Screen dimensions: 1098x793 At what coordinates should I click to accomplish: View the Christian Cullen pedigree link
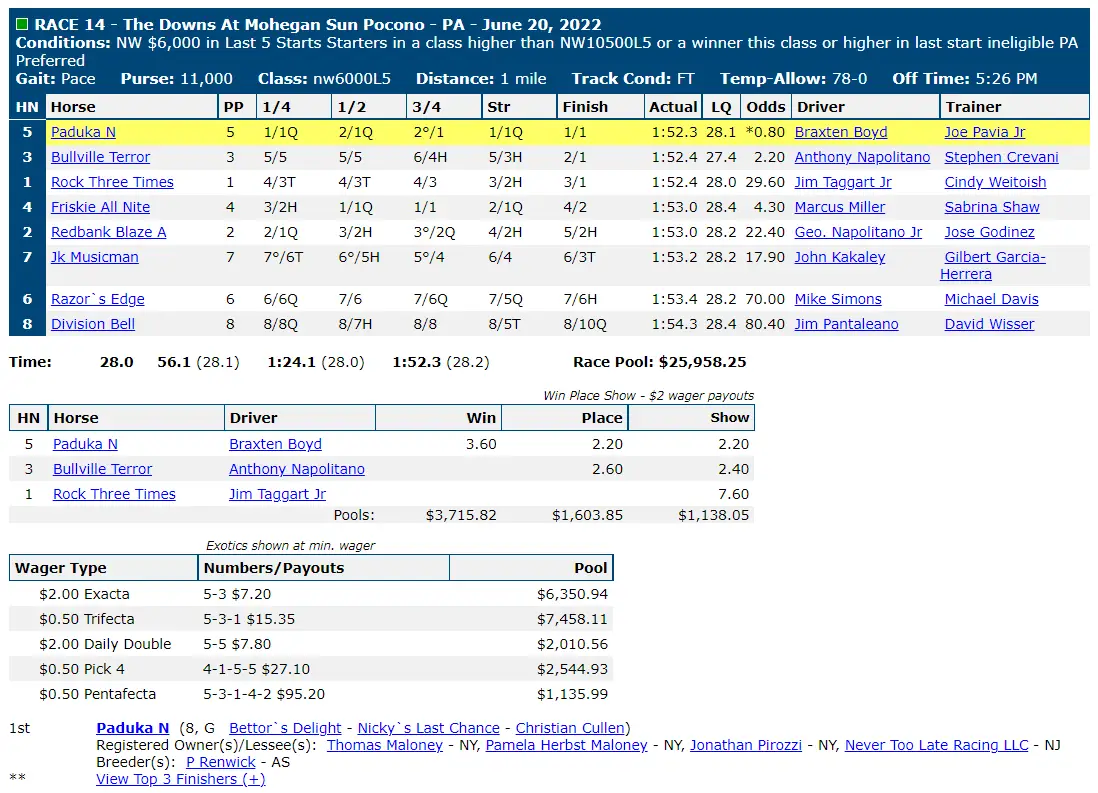click(570, 729)
